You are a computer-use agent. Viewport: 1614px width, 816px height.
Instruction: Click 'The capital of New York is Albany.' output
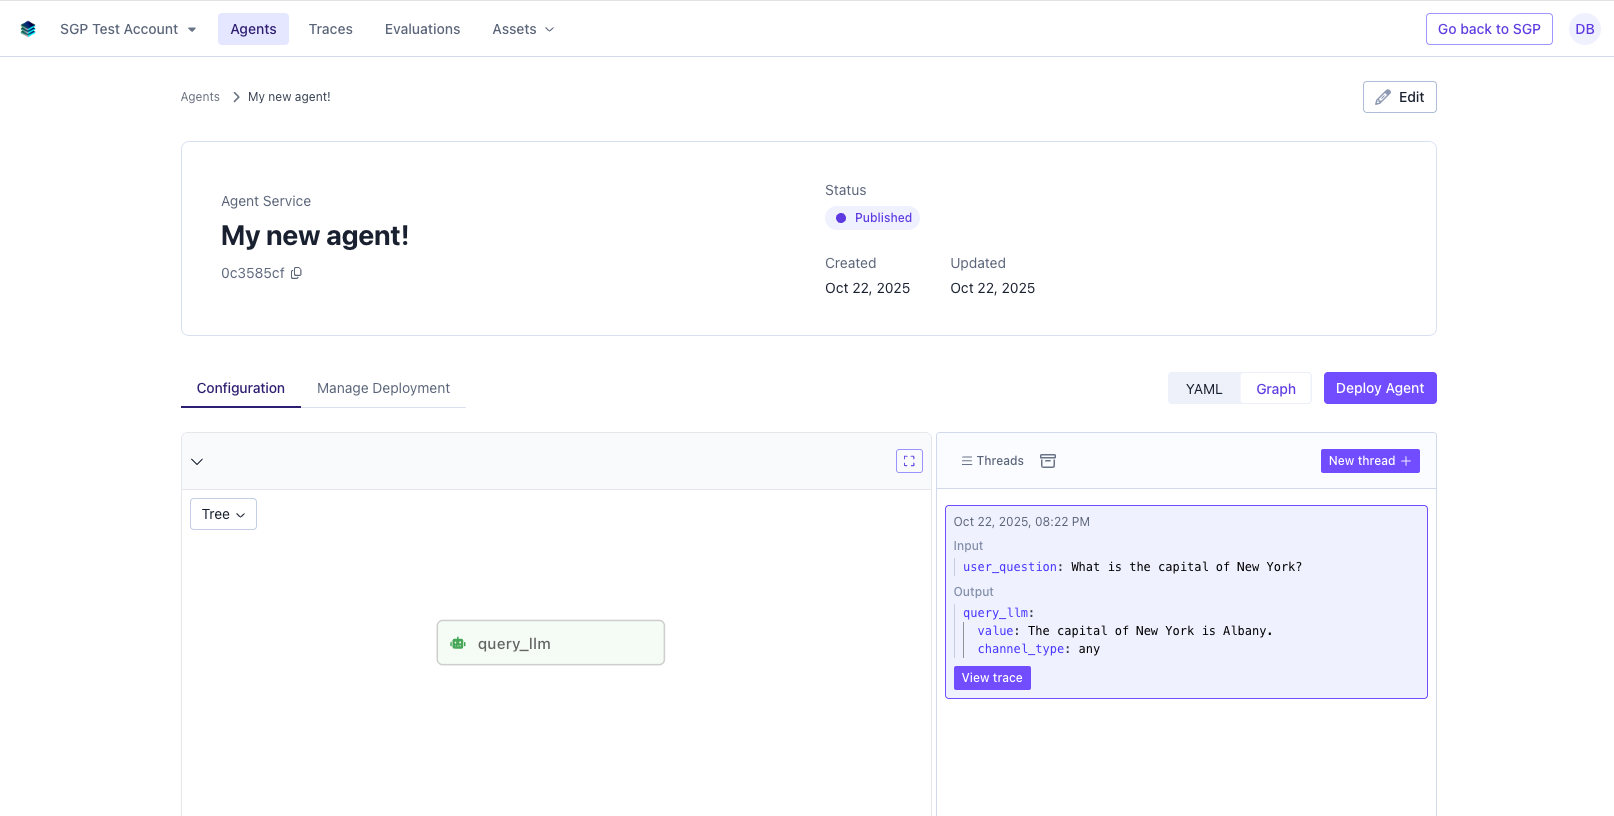tap(1150, 631)
